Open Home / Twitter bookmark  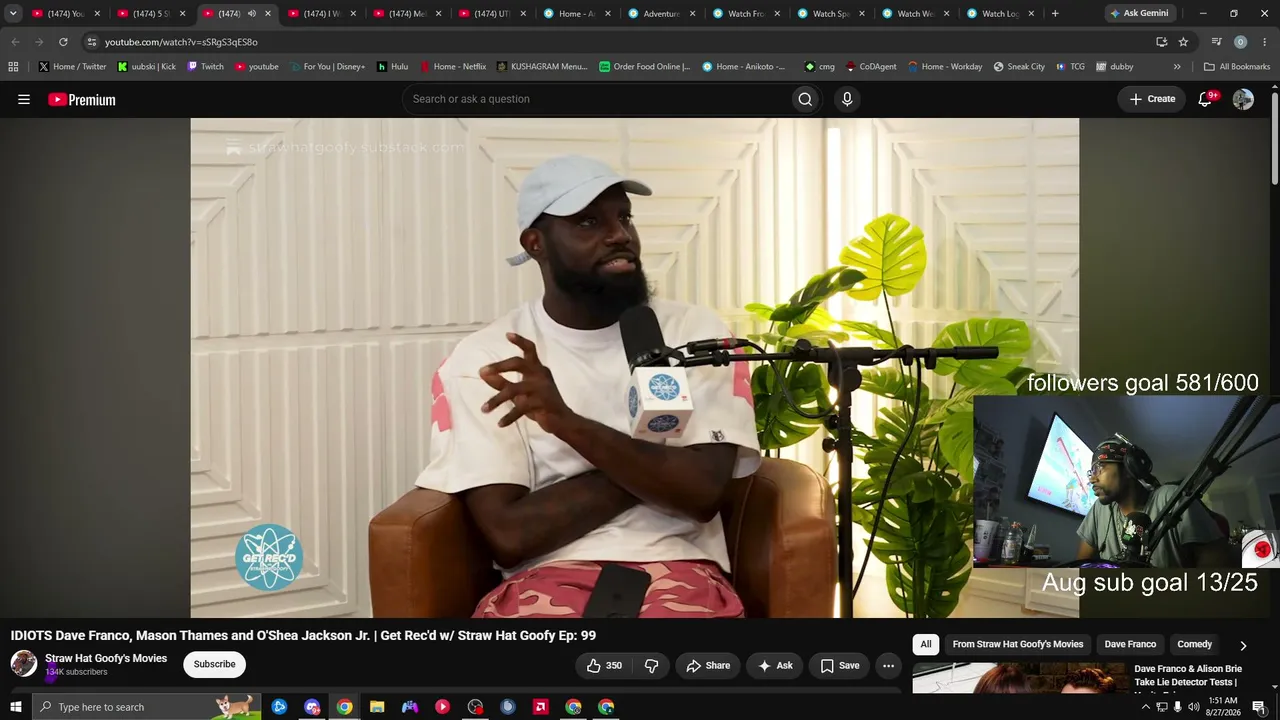click(x=72, y=67)
